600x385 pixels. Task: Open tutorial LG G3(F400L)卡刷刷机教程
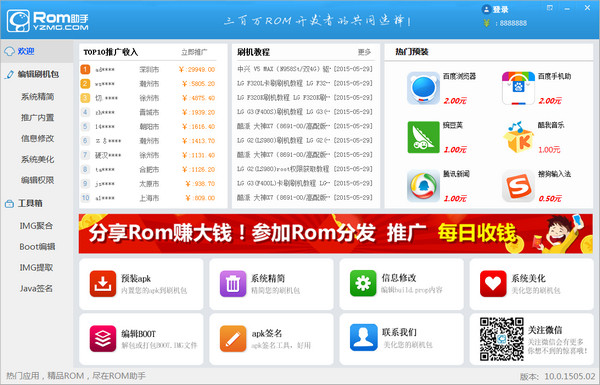tap(305, 183)
